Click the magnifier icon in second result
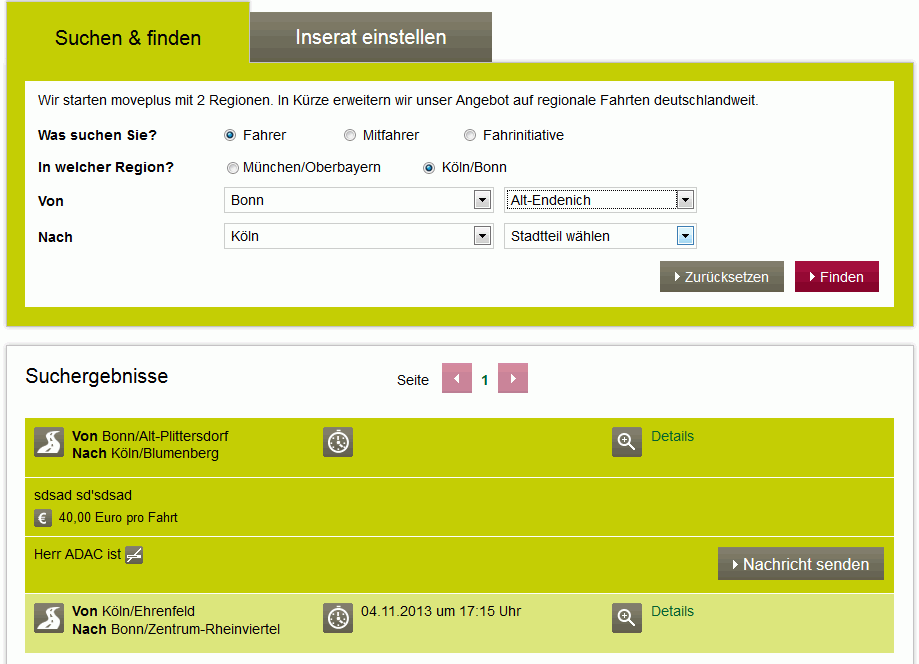This screenshot has width=919, height=664. (627, 618)
